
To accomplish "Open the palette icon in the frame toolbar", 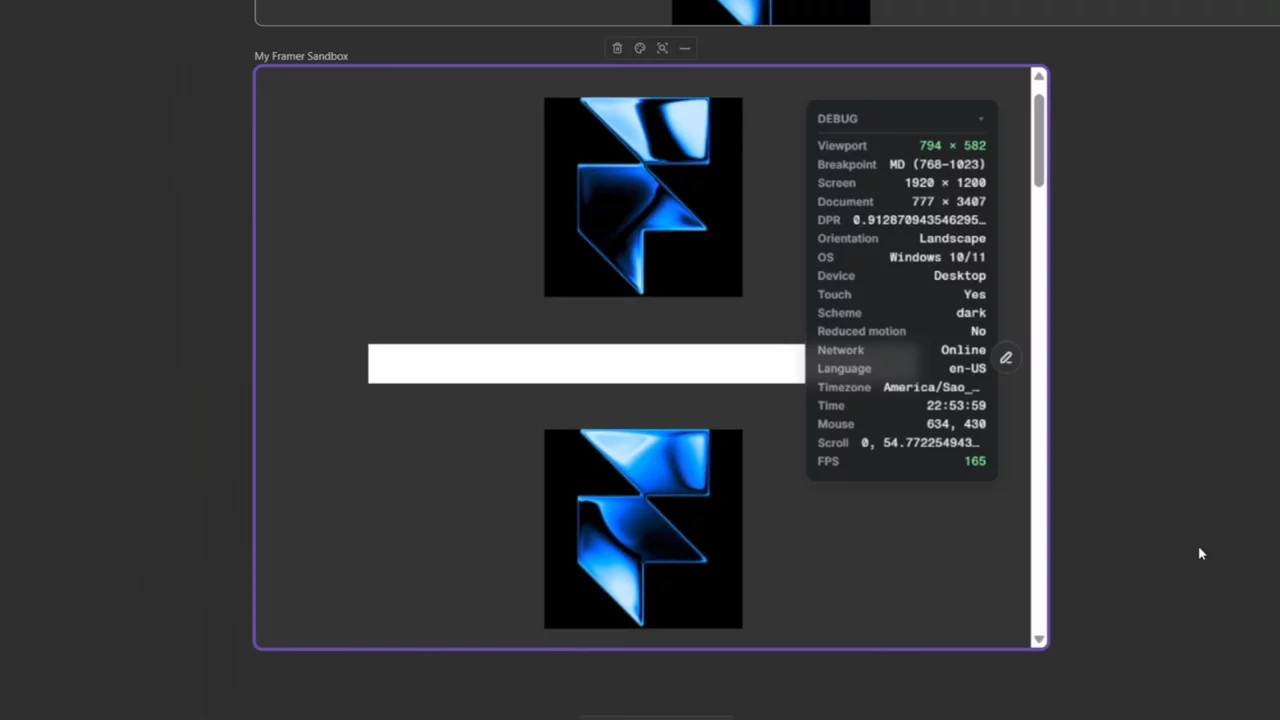I will [x=640, y=48].
